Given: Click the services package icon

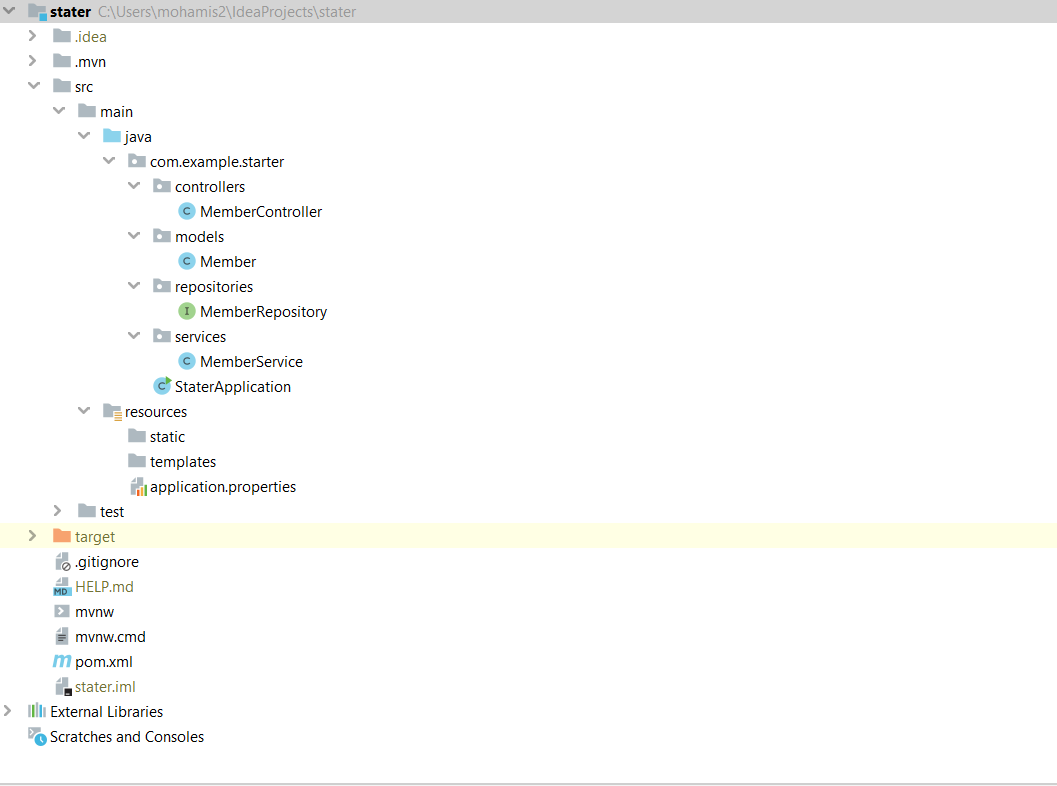Looking at the screenshot, I should click(162, 335).
